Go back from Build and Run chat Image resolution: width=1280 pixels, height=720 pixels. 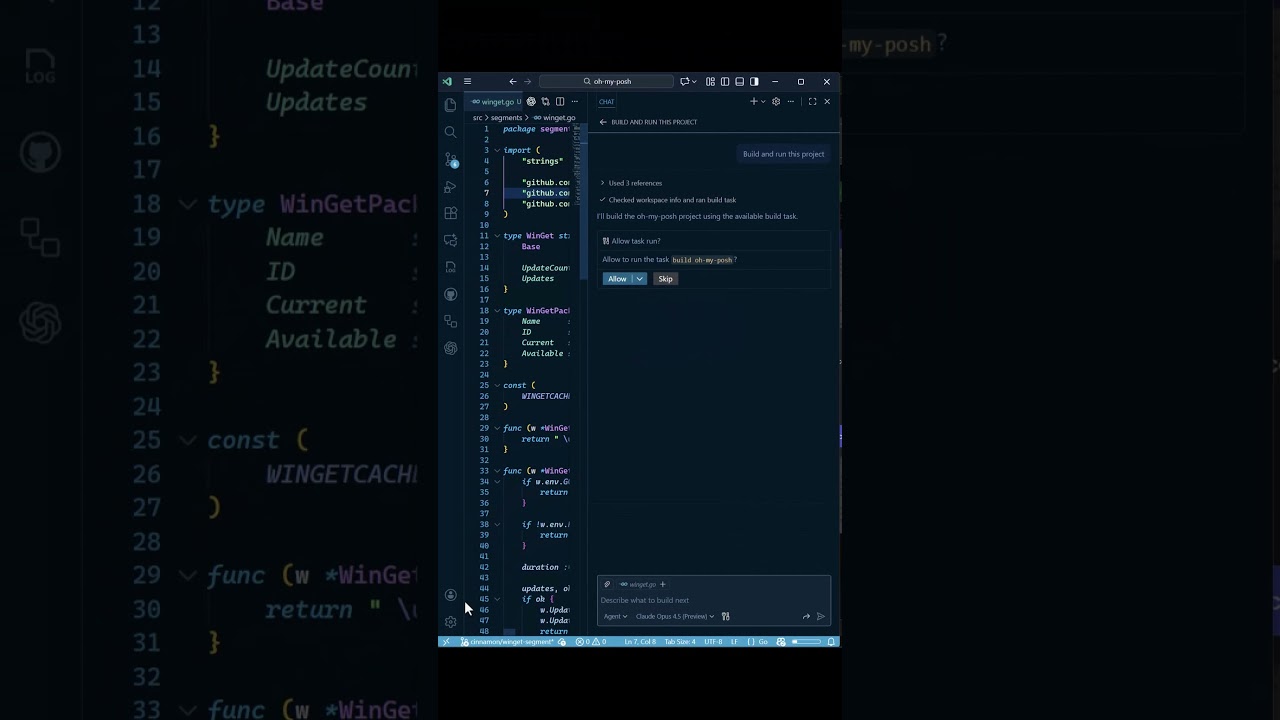pos(603,122)
